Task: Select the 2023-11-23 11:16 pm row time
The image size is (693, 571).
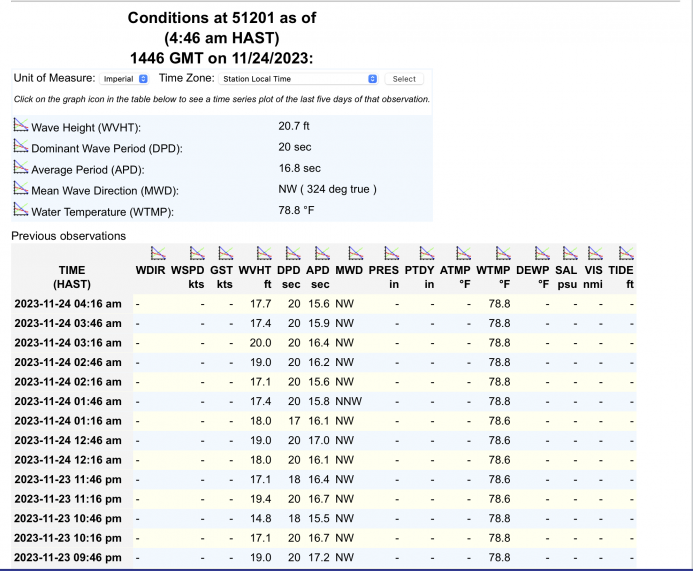Action: coord(68,499)
